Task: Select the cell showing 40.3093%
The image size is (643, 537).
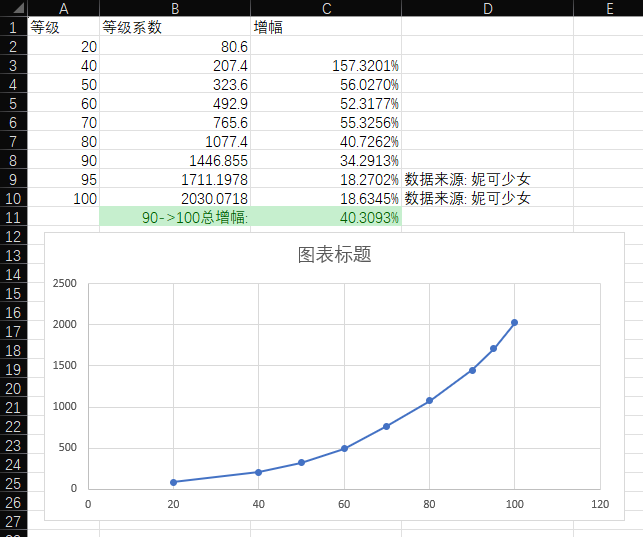Action: point(326,217)
